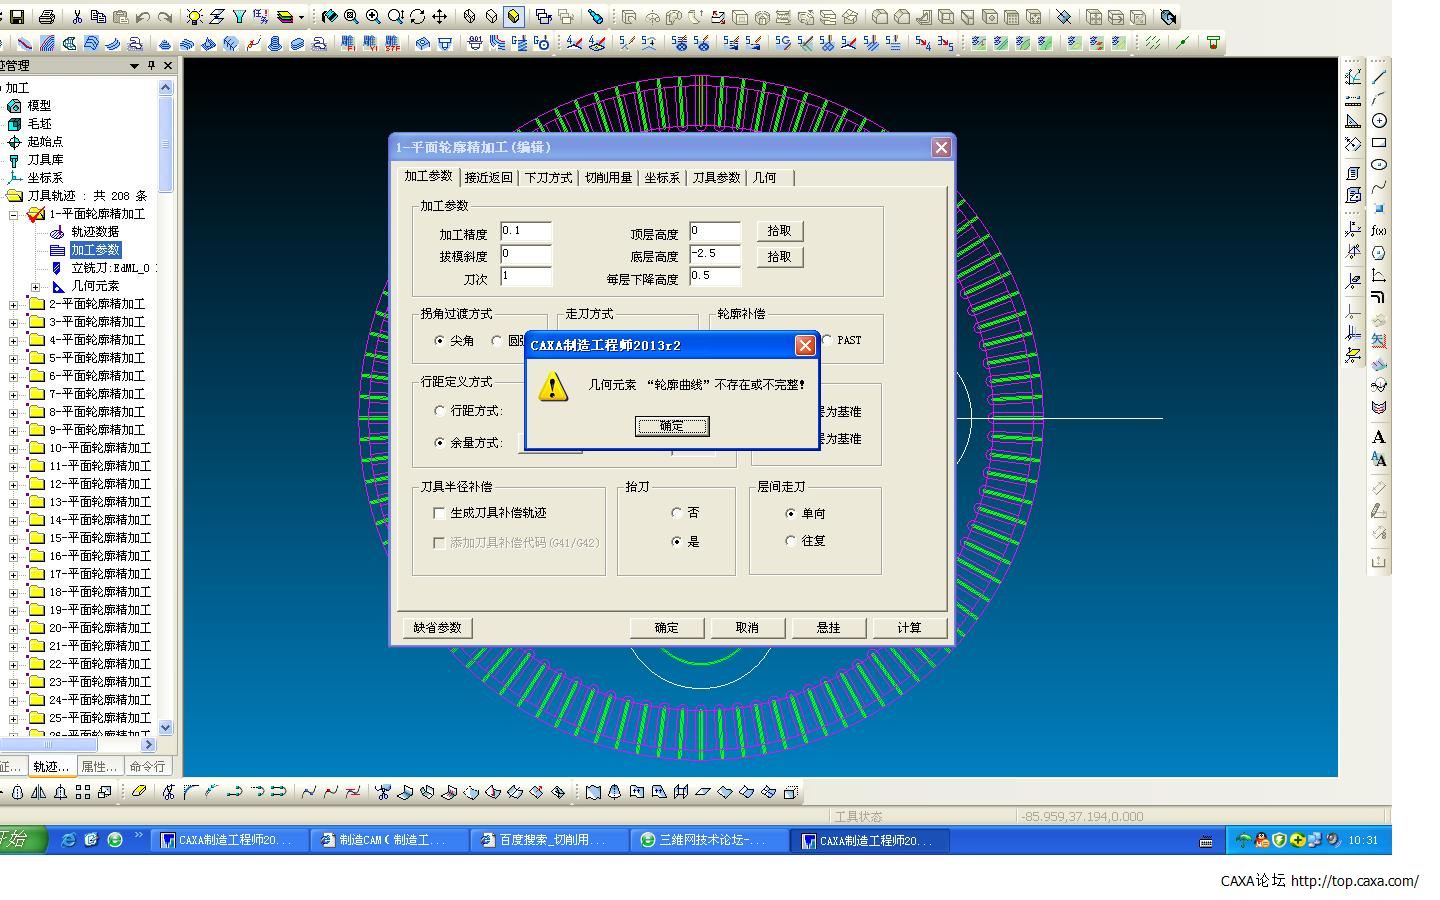Screen dimensions: 1440x900
Task: Select the shaded display cube icon
Action: click(513, 17)
